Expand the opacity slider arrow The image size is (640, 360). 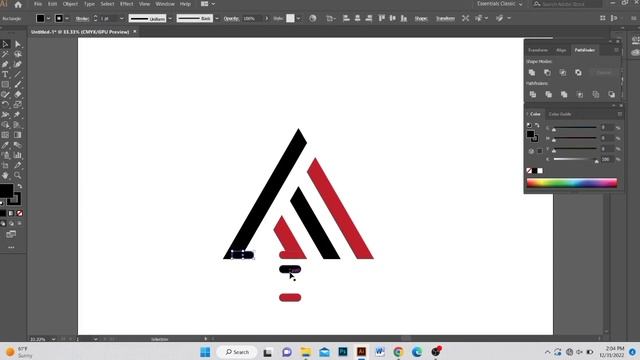[x=267, y=18]
